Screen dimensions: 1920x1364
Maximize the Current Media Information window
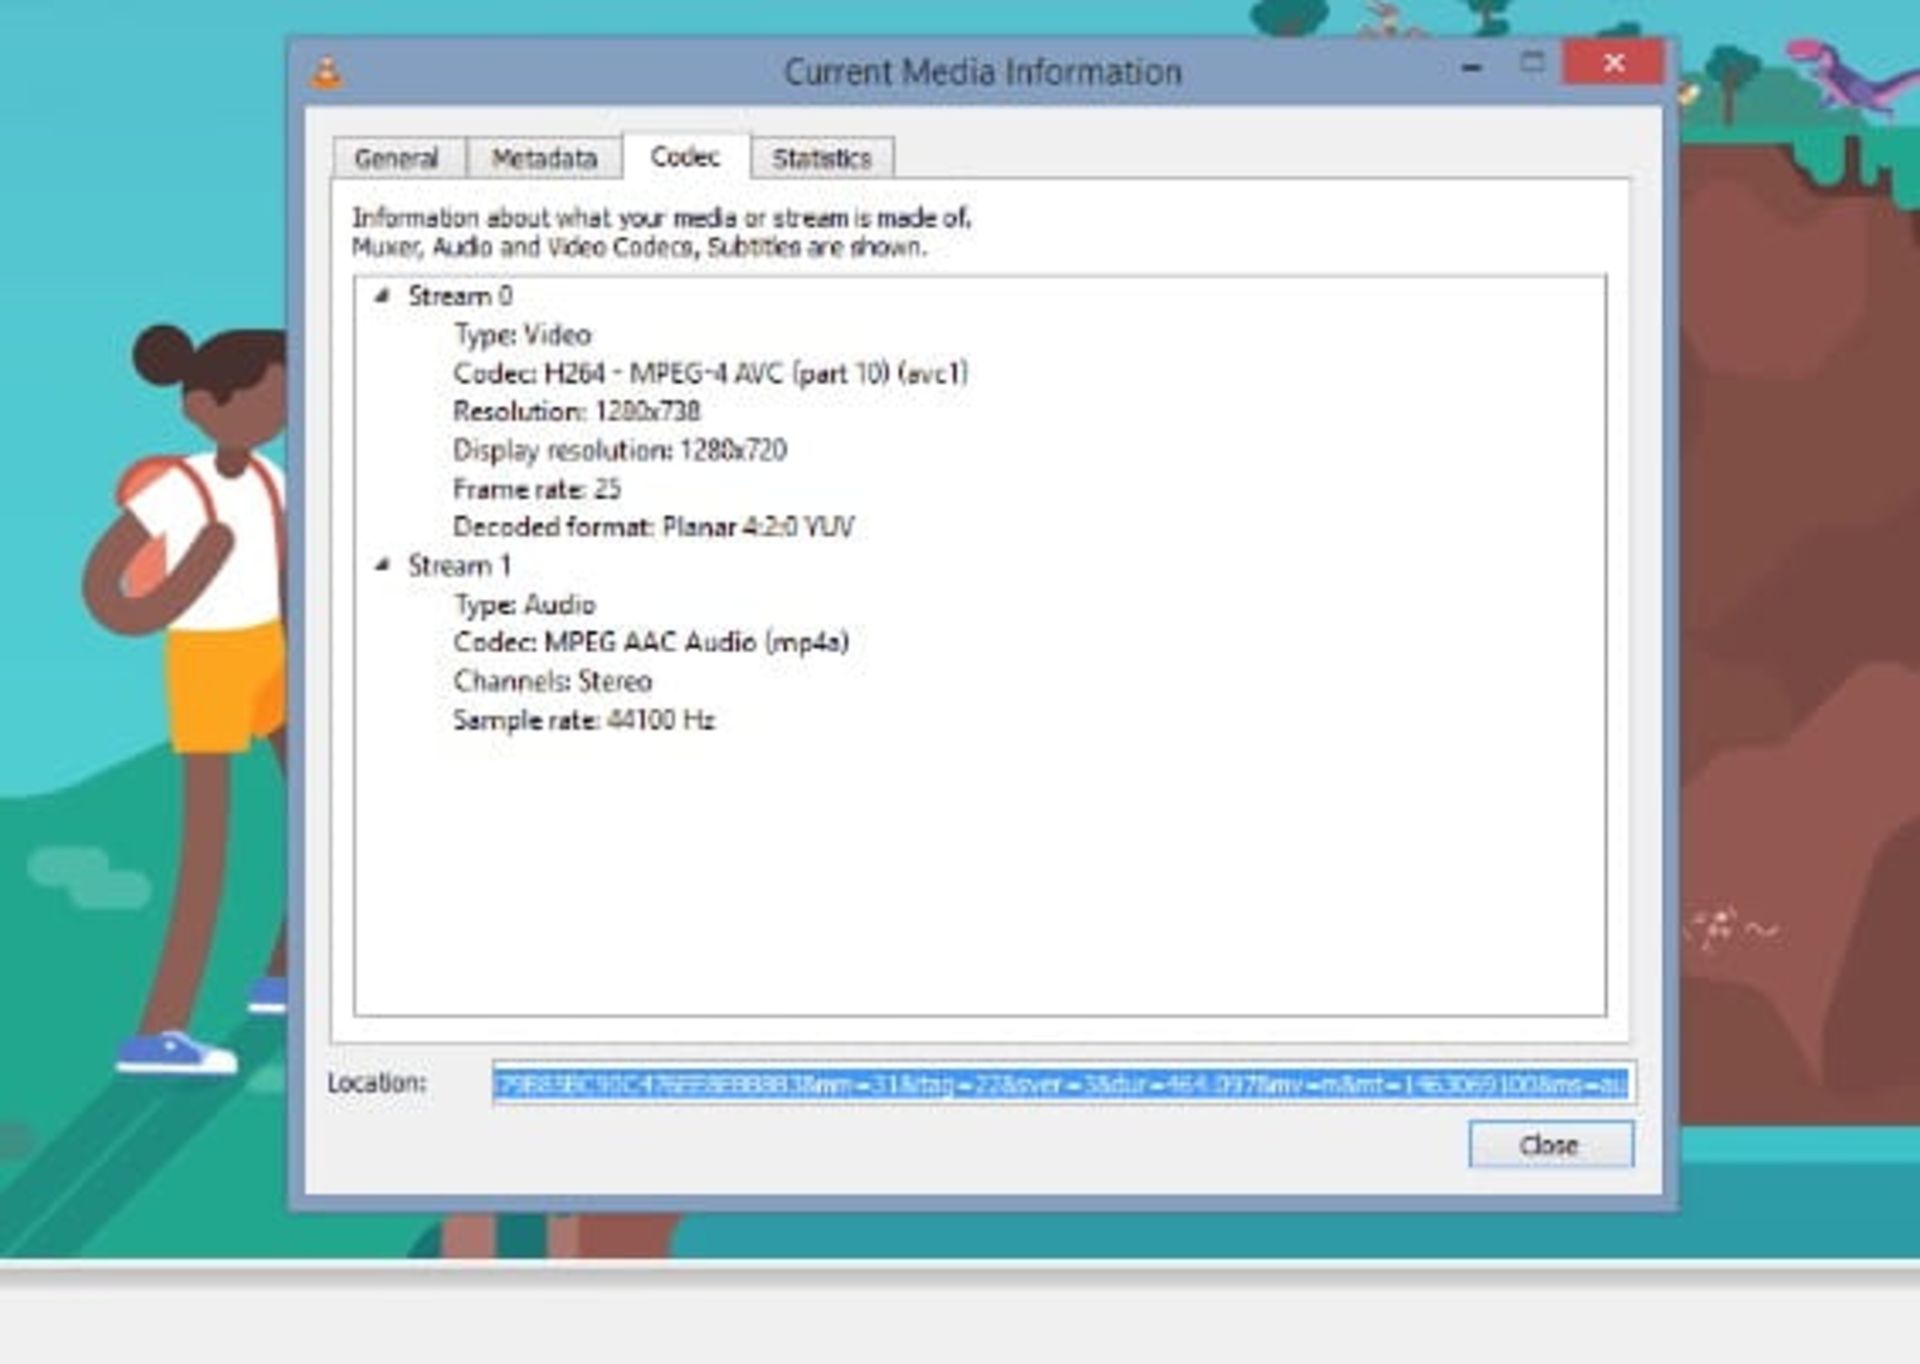1531,63
